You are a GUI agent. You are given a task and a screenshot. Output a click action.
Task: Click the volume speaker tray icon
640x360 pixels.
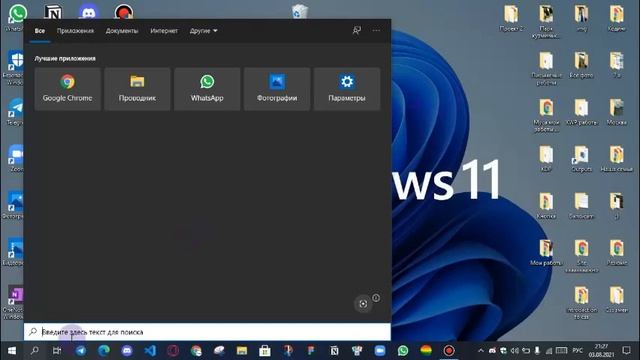tap(515, 351)
